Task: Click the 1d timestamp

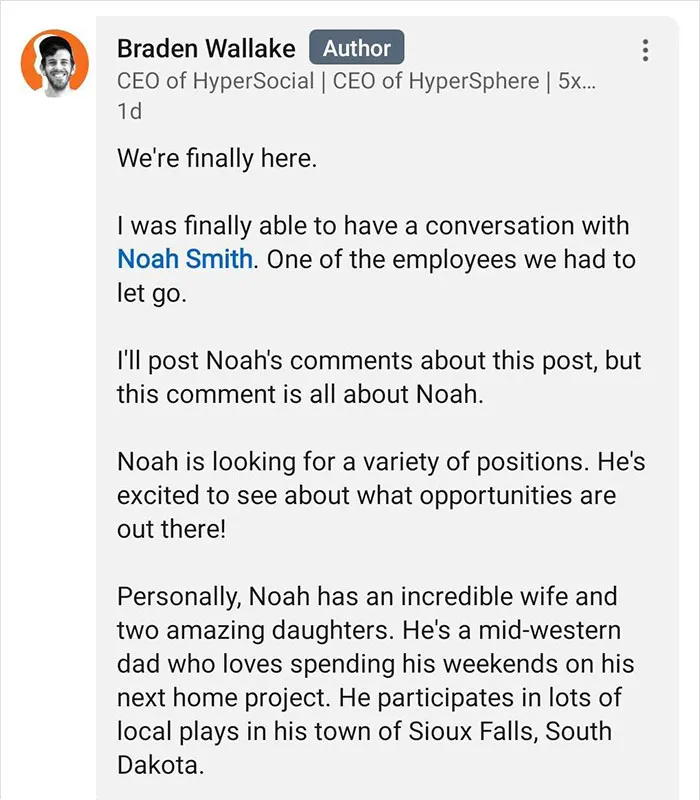Action: pyautogui.click(x=130, y=111)
